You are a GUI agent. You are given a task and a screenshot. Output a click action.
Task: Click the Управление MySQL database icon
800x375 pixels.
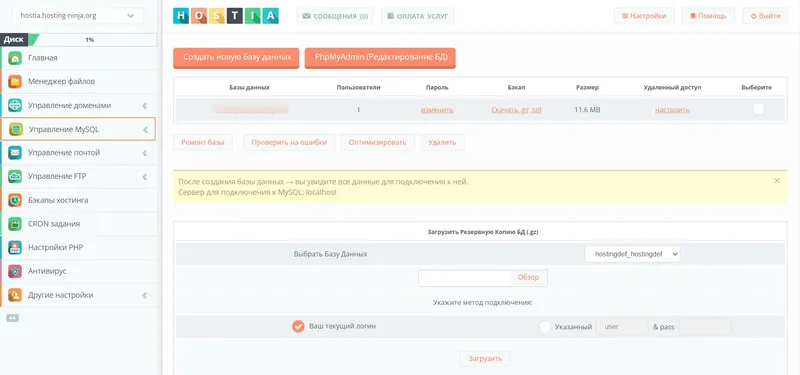click(16, 130)
